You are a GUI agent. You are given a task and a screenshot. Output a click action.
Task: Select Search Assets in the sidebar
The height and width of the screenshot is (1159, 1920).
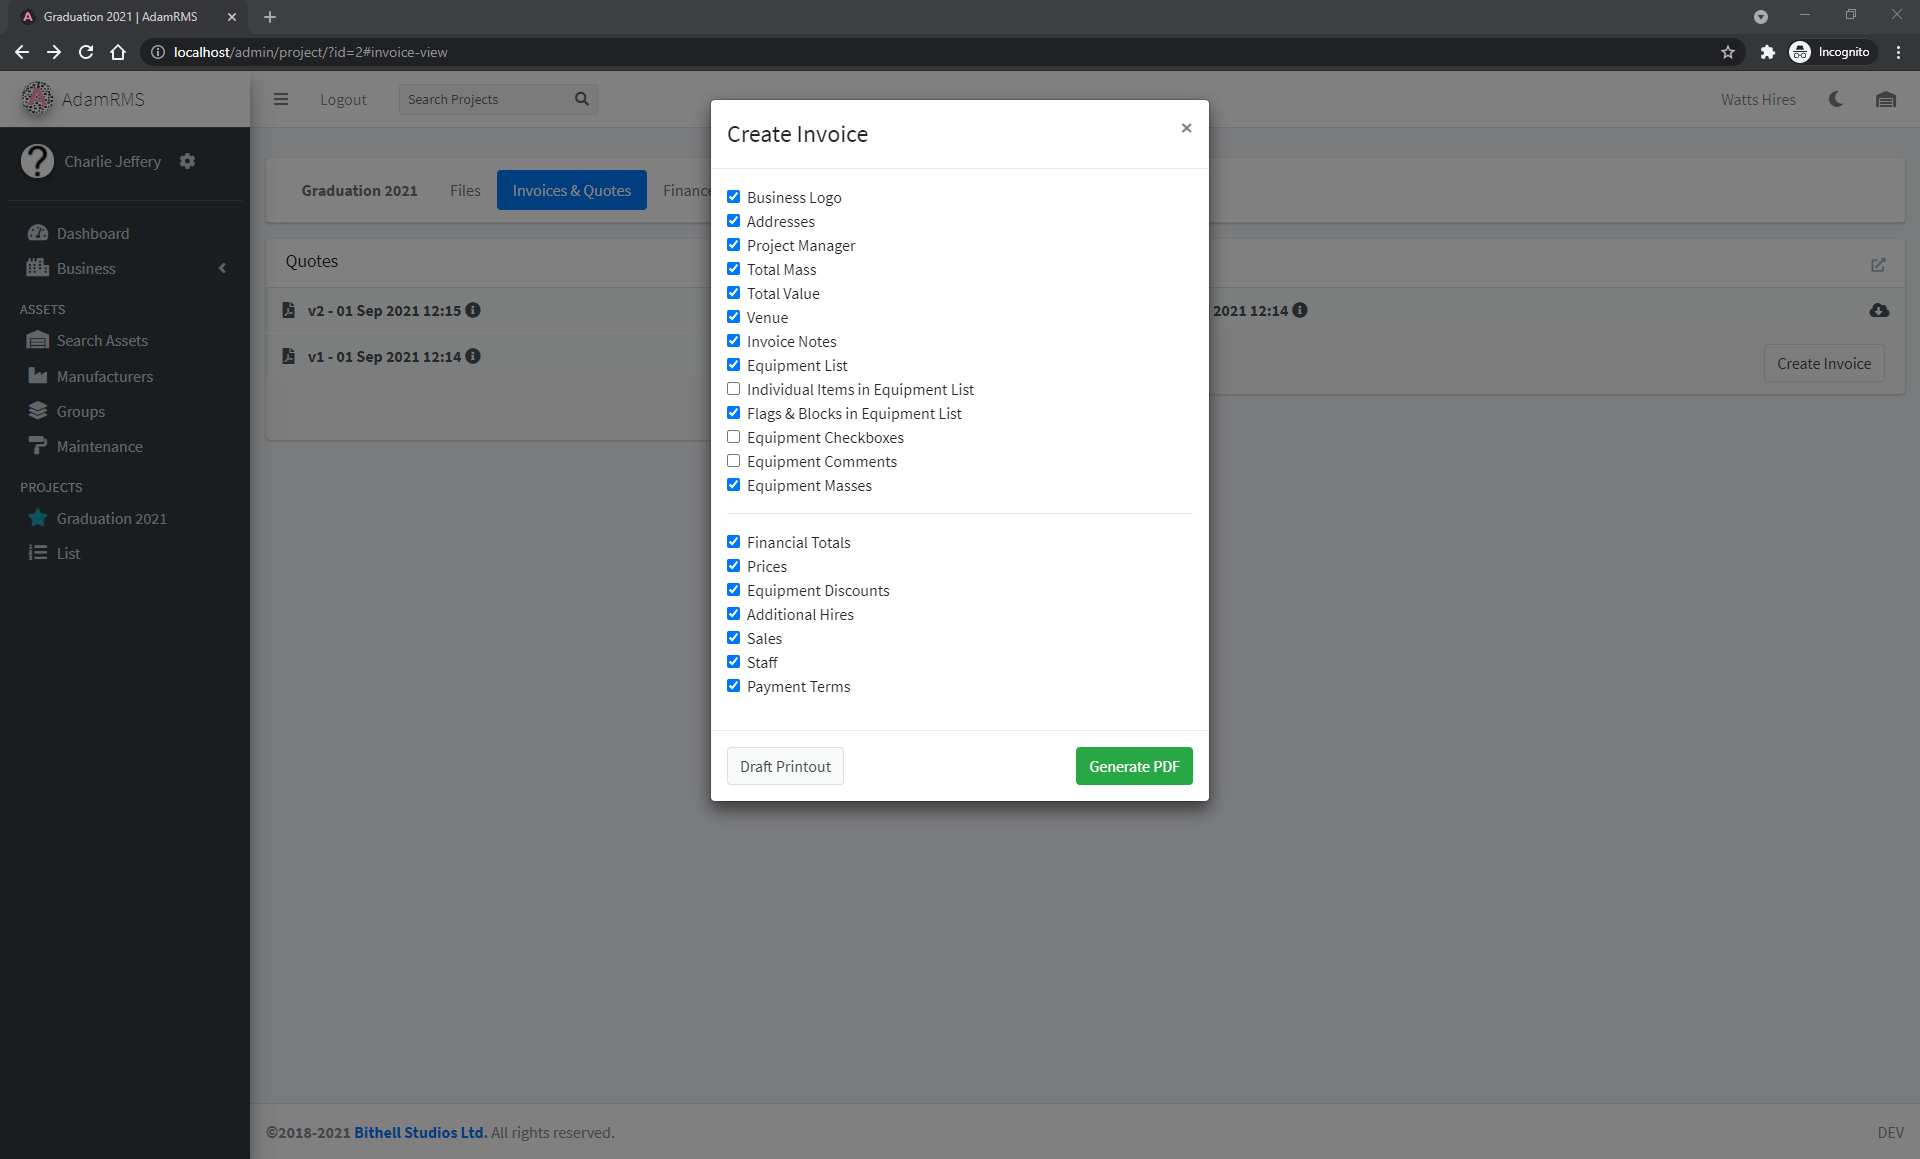tap(101, 340)
